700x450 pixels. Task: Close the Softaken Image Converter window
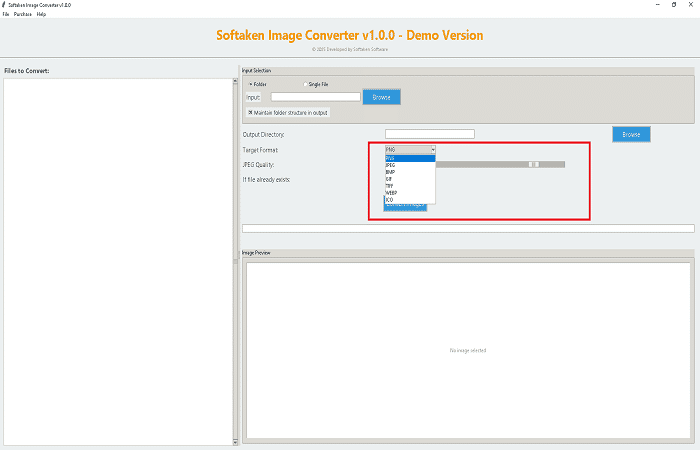click(691, 4)
